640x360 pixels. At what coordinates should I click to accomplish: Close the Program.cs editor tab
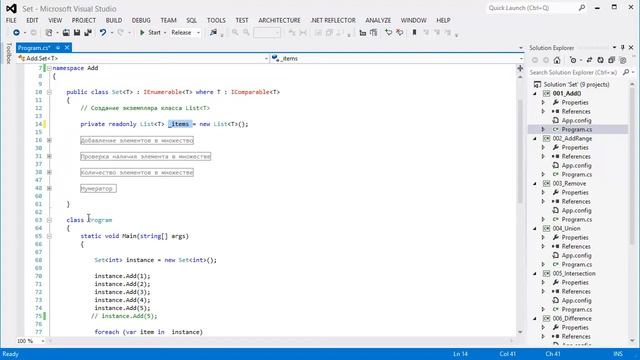click(67, 48)
